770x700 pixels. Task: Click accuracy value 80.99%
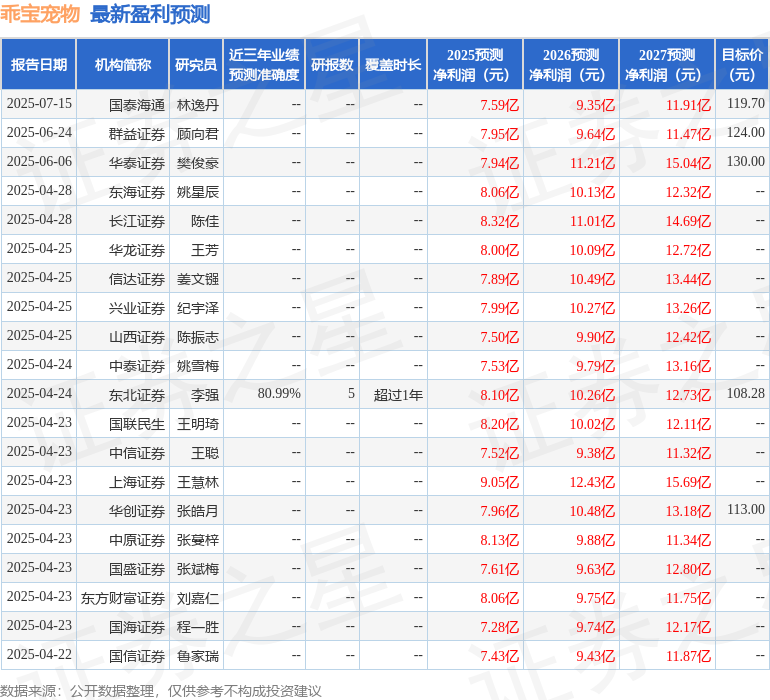pyautogui.click(x=279, y=393)
